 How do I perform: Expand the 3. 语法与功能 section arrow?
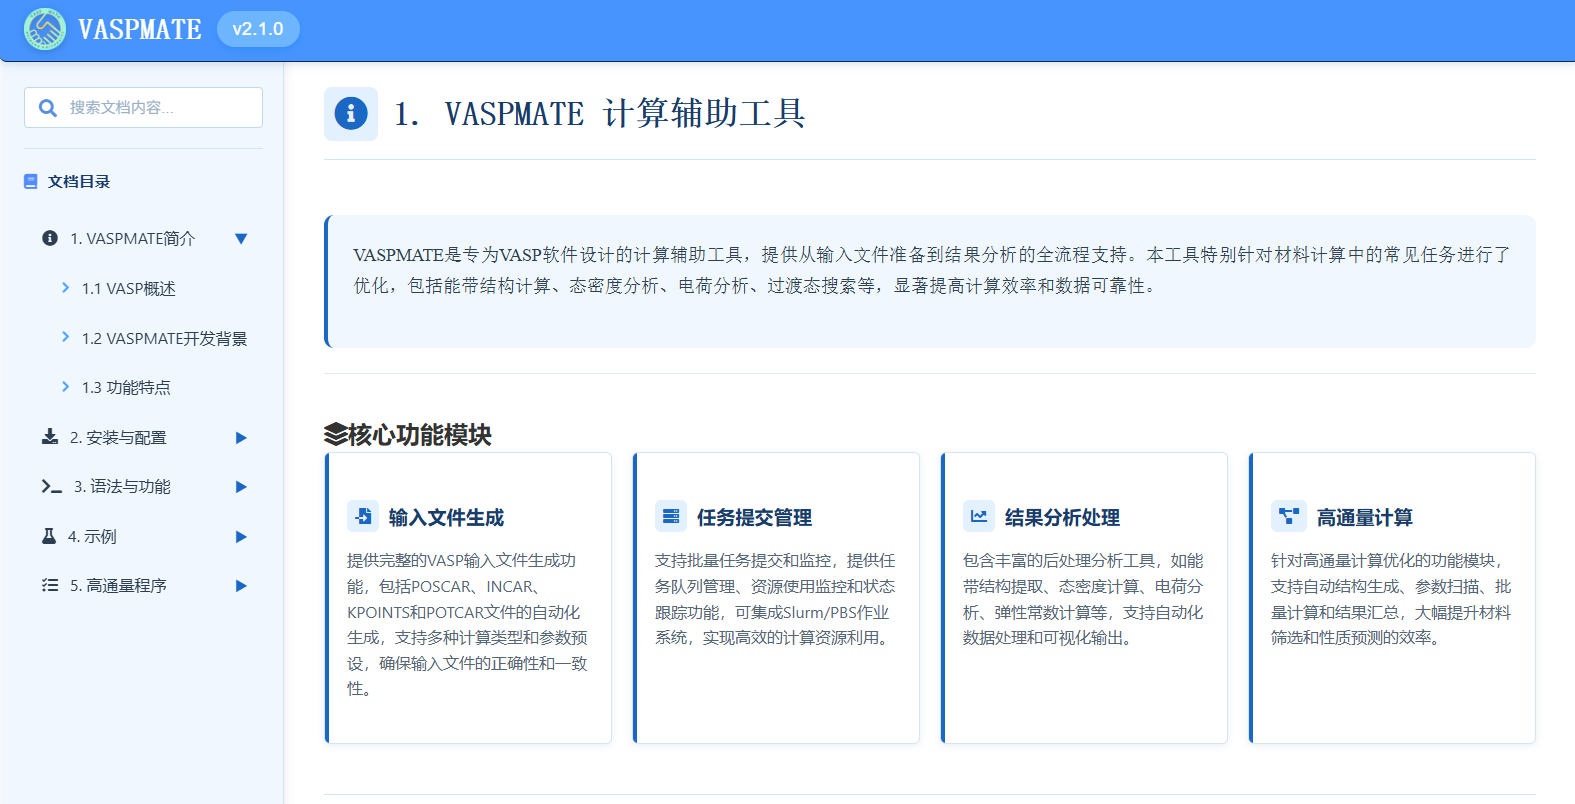[241, 487]
